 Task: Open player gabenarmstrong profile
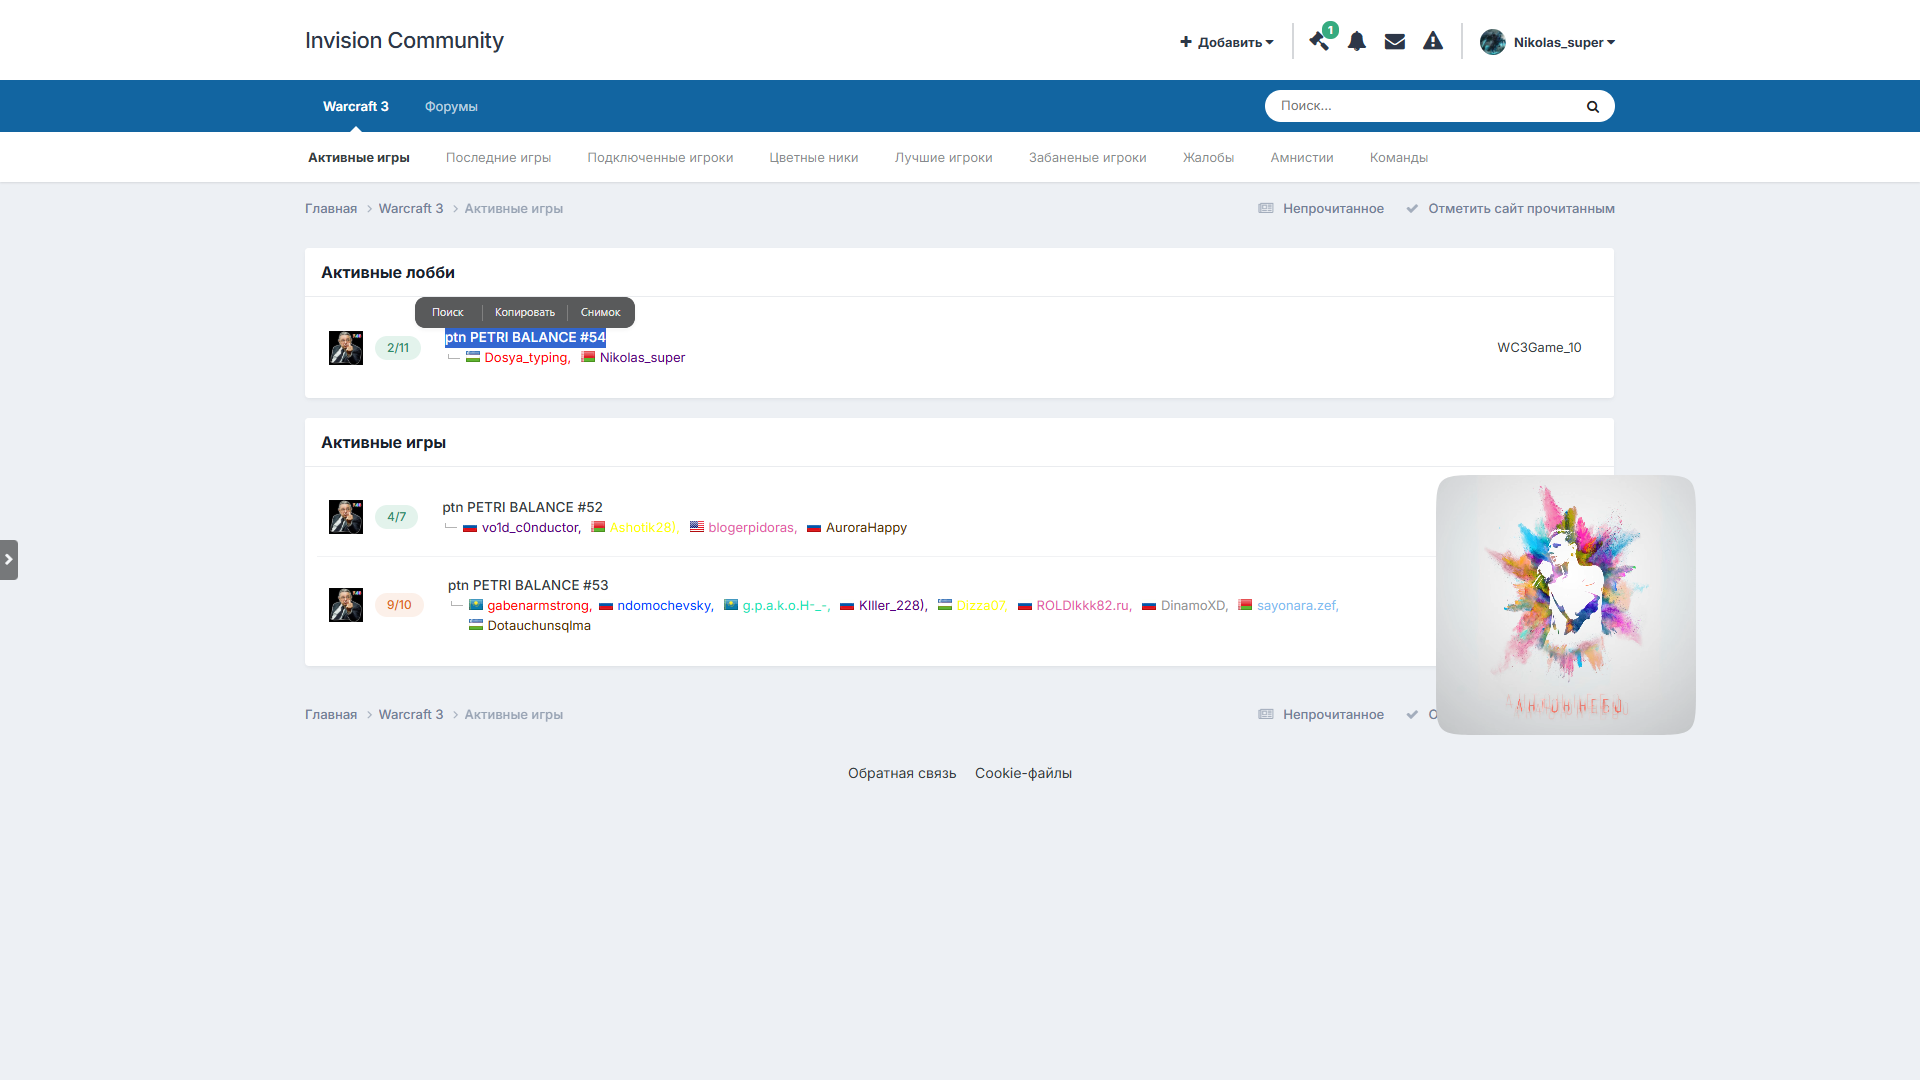tap(538, 606)
